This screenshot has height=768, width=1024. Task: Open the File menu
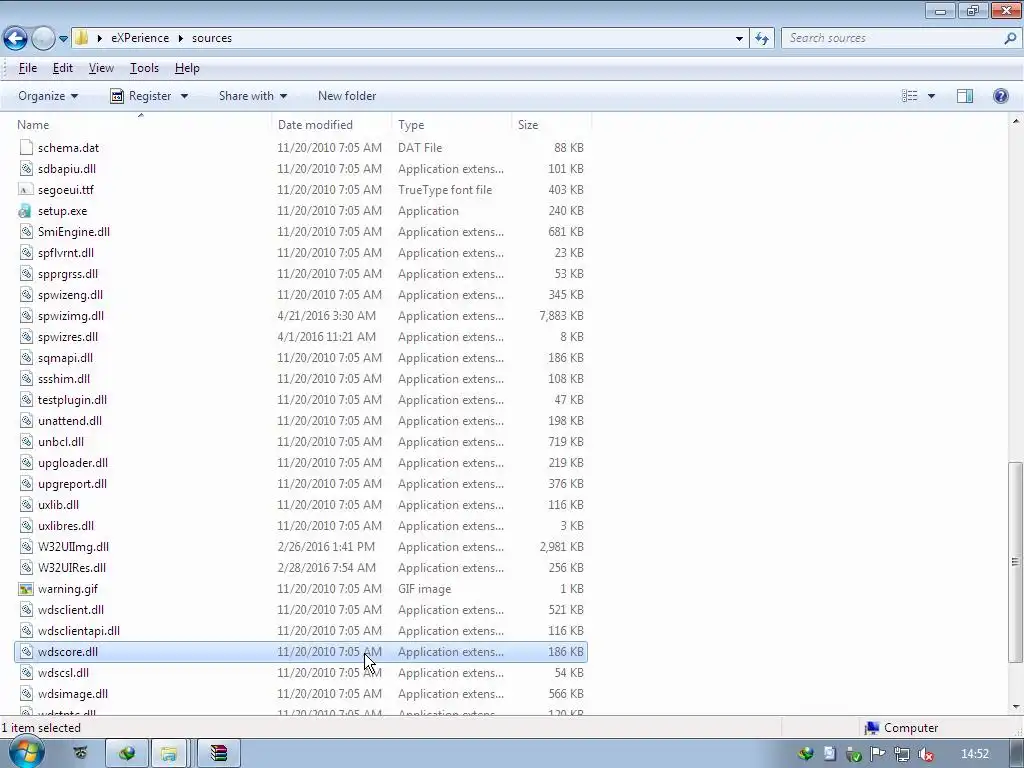coord(27,68)
